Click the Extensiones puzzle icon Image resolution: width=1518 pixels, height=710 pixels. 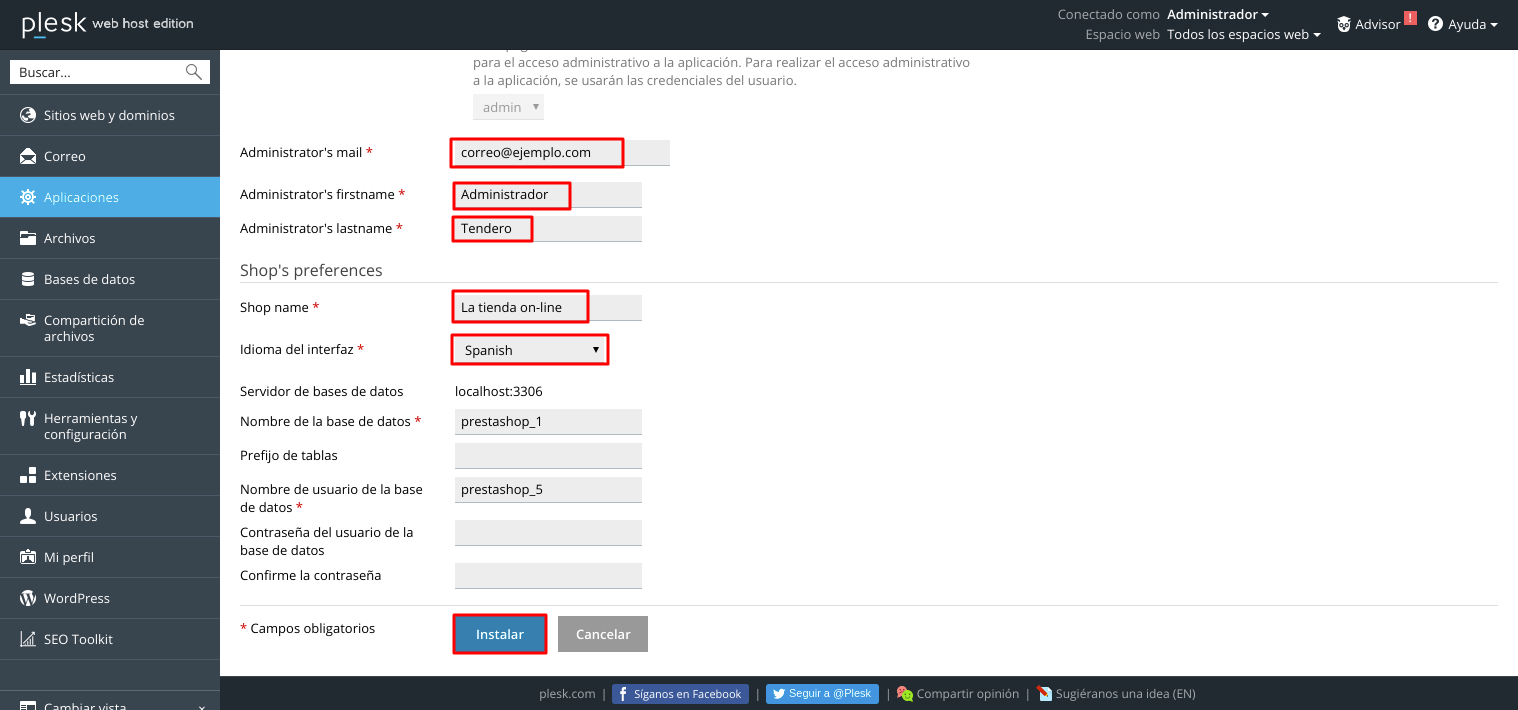27,475
